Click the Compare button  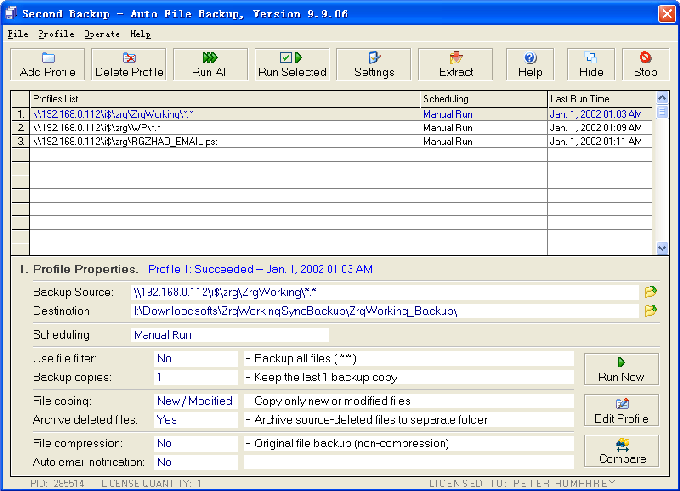pos(621,451)
